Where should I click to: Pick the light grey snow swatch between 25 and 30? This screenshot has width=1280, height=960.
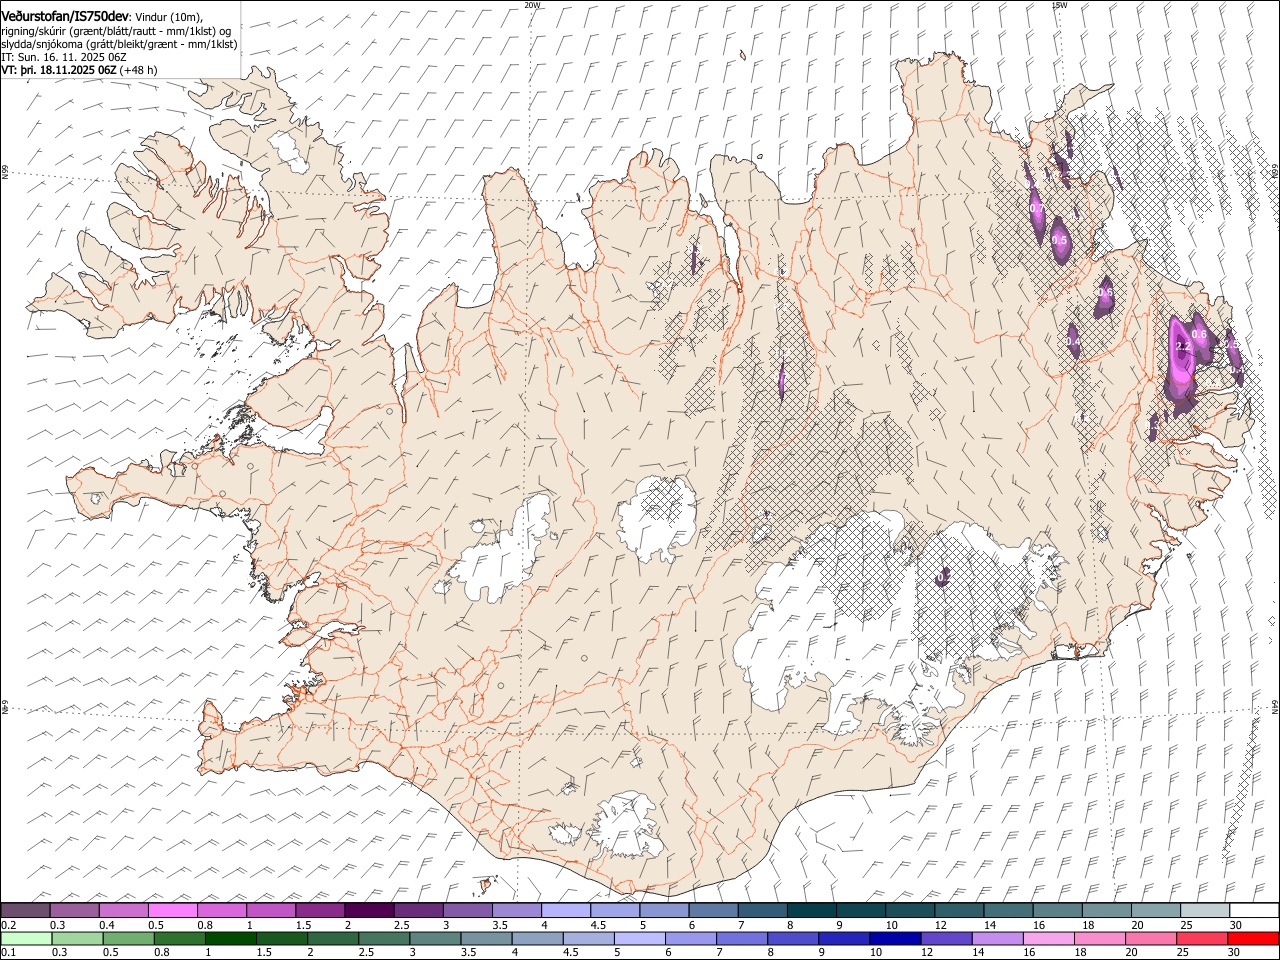pyautogui.click(x=1205, y=910)
